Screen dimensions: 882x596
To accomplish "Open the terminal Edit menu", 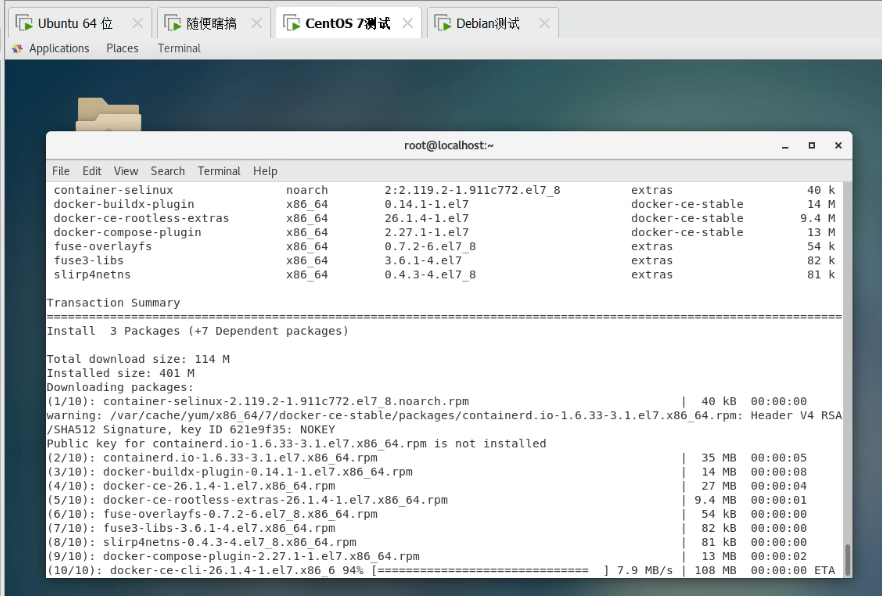I will click(92, 171).
